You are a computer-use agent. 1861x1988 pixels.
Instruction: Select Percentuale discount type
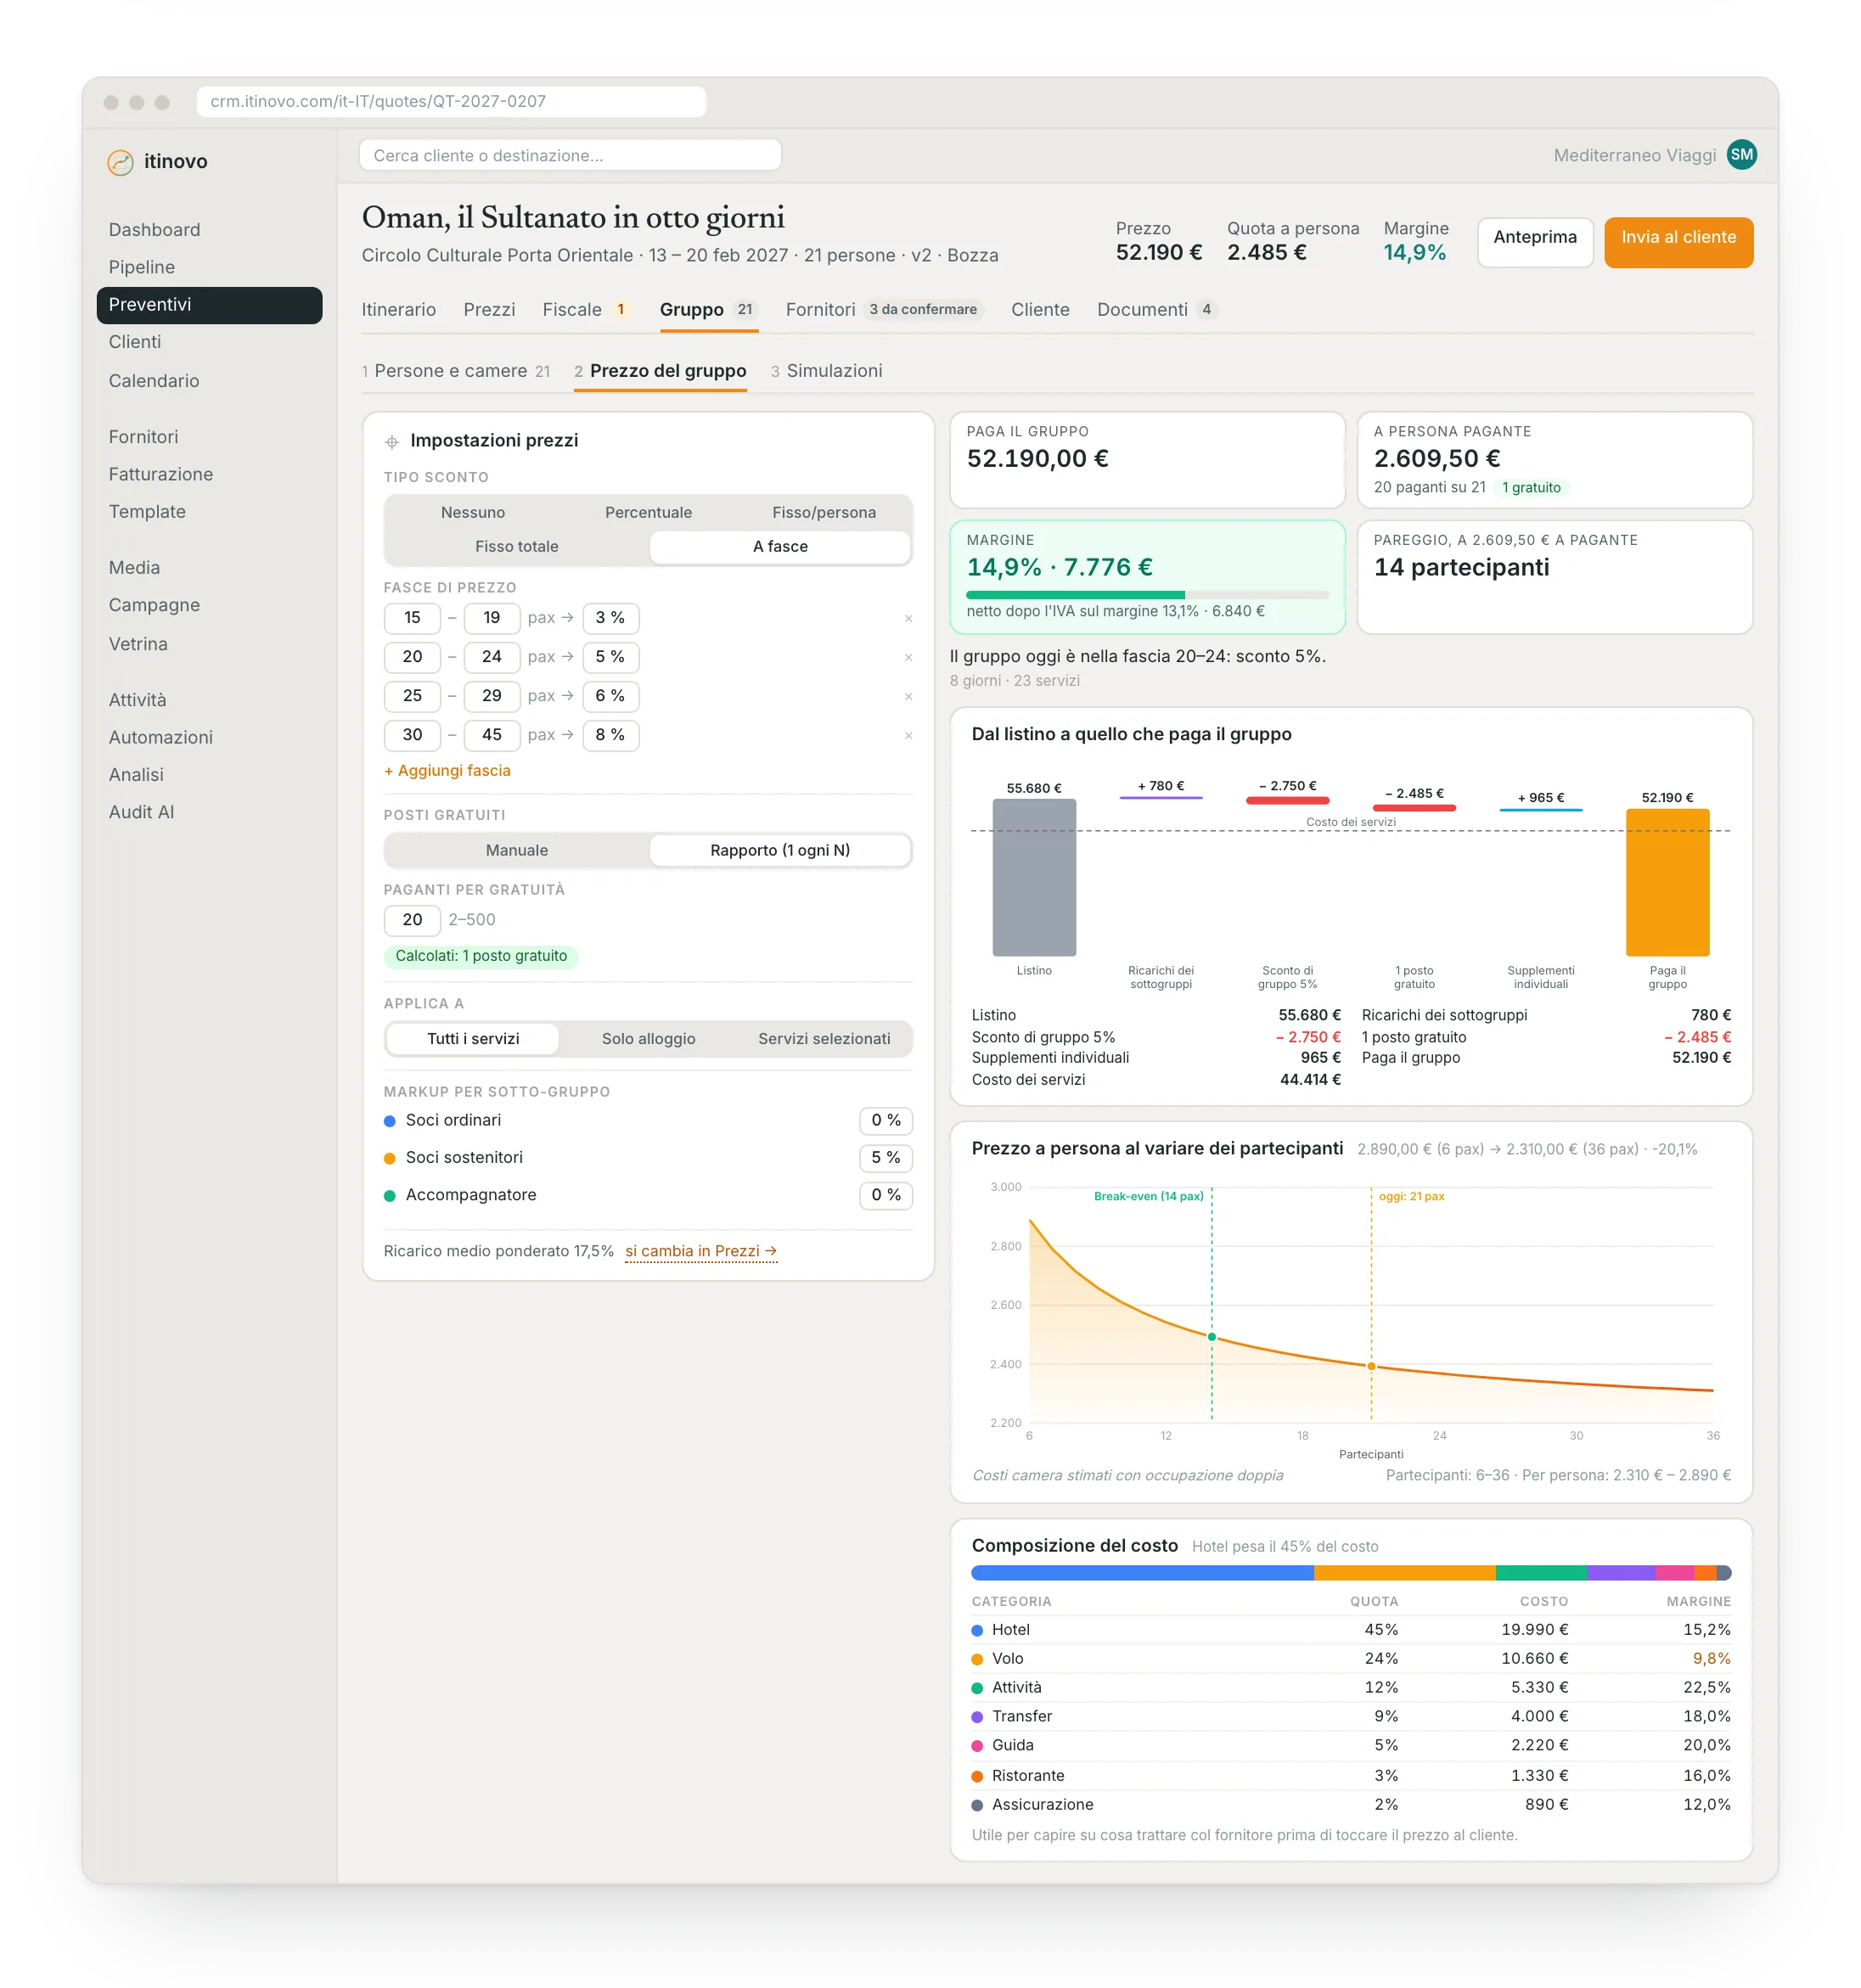[648, 513]
